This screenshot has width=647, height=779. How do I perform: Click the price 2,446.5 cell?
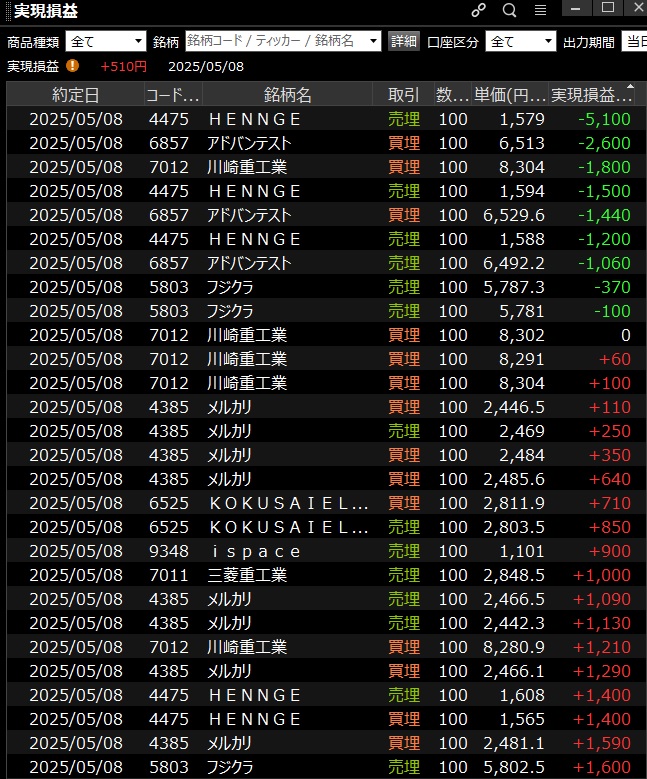point(514,407)
